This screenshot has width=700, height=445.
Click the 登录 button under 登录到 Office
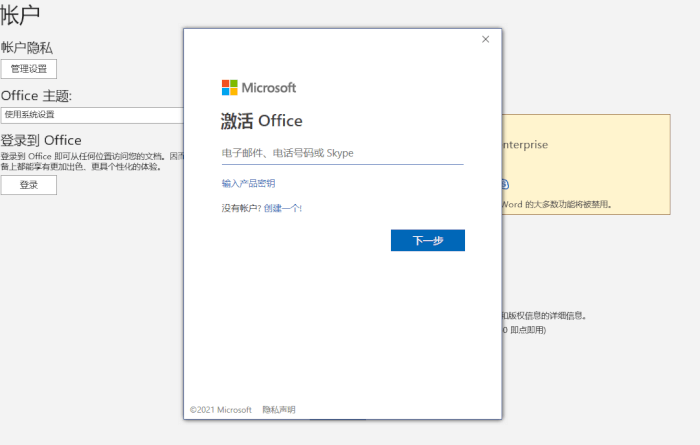[29, 185]
